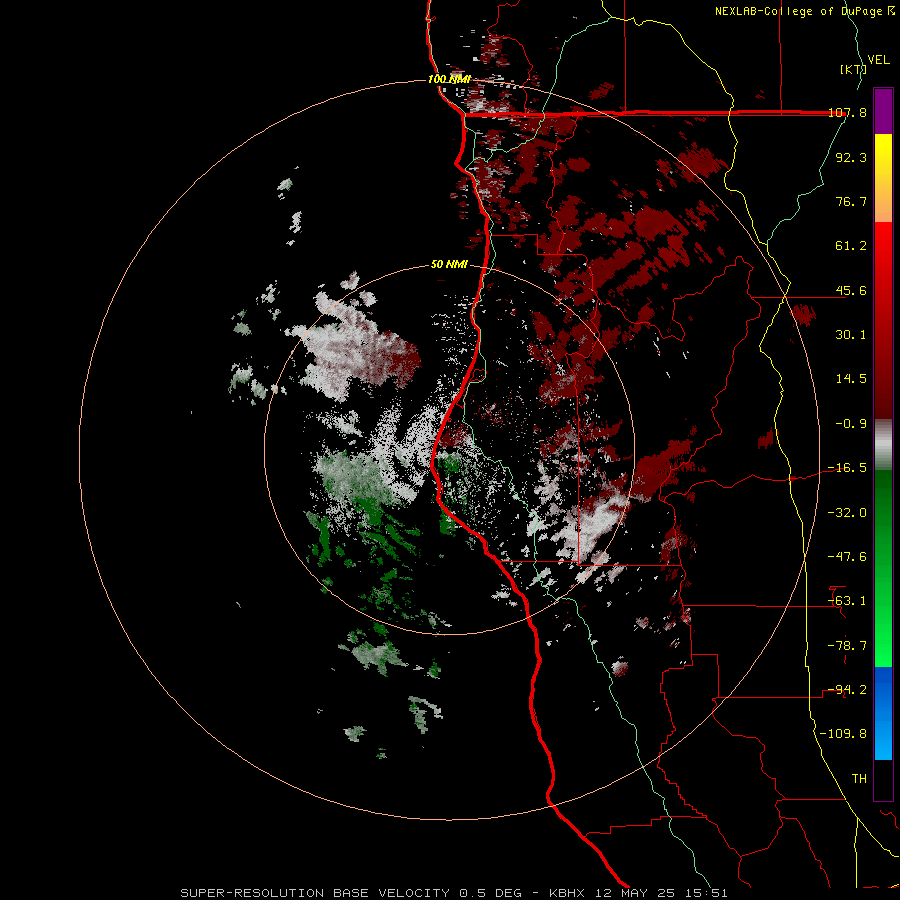Click the 100 NMI range ring label
This screenshot has width=900, height=900.
tap(449, 79)
